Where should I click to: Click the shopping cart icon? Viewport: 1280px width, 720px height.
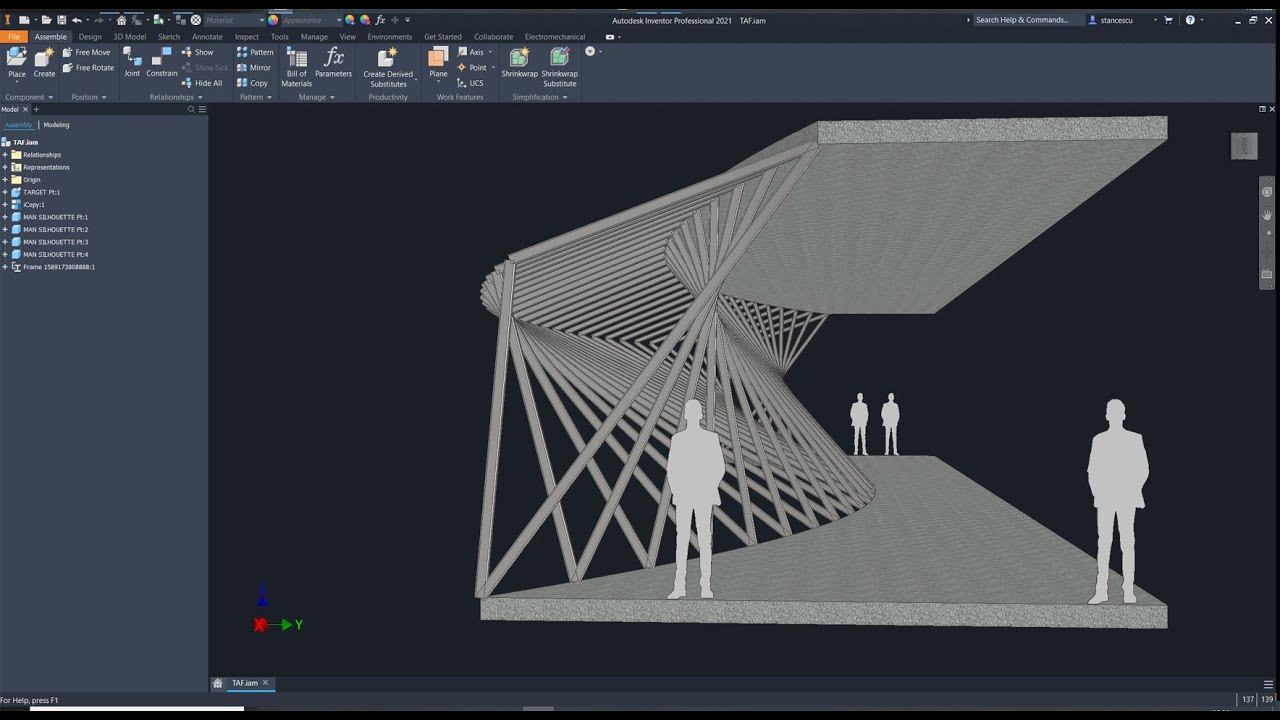1168,20
